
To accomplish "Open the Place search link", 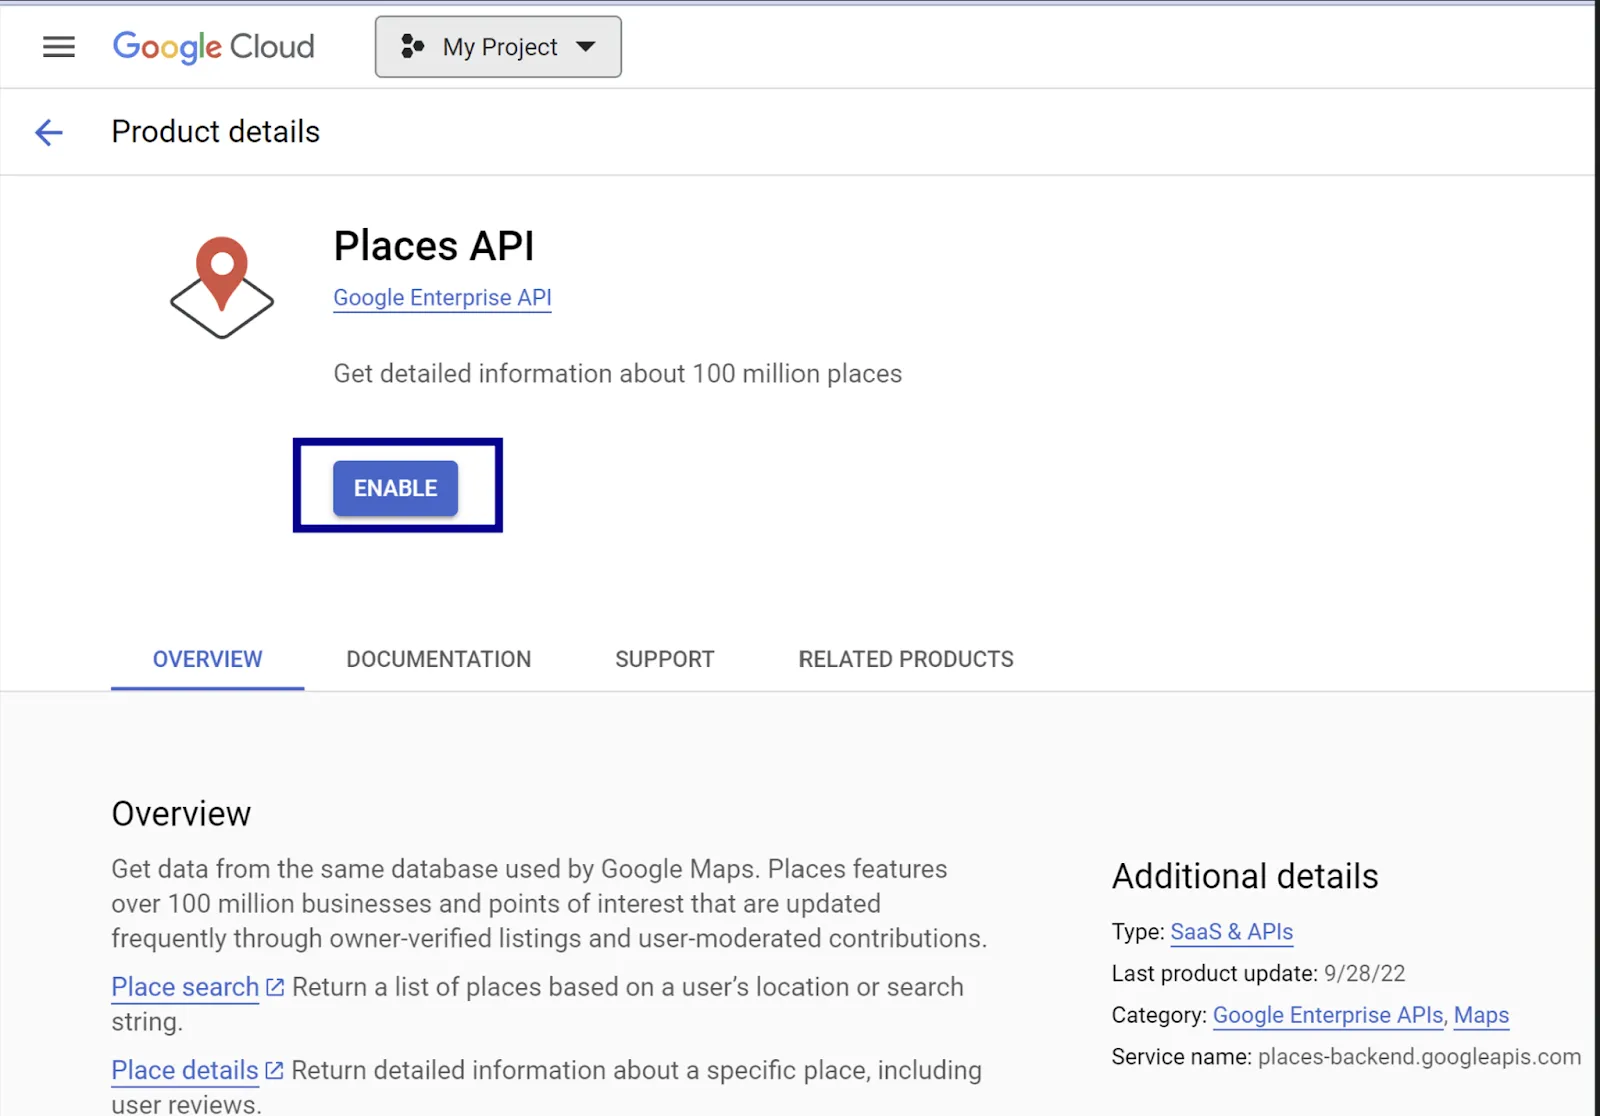I will coord(185,987).
